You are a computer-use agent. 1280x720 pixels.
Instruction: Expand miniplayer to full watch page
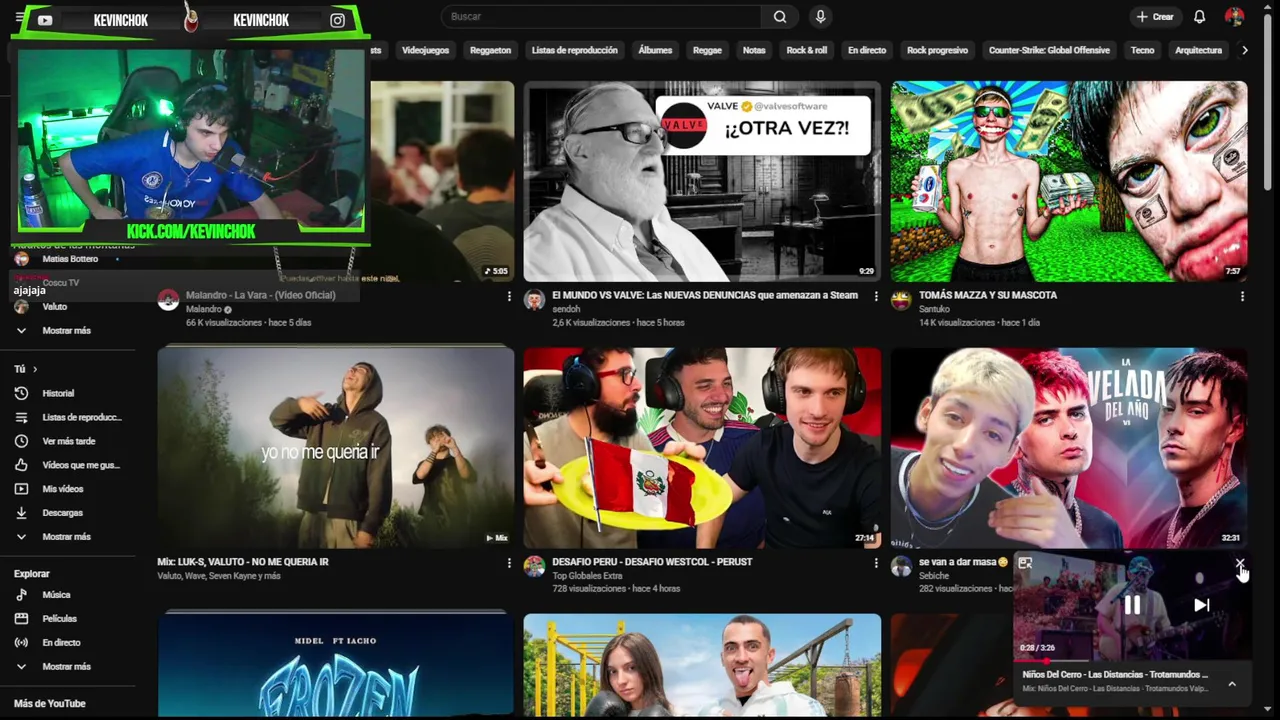(1025, 564)
